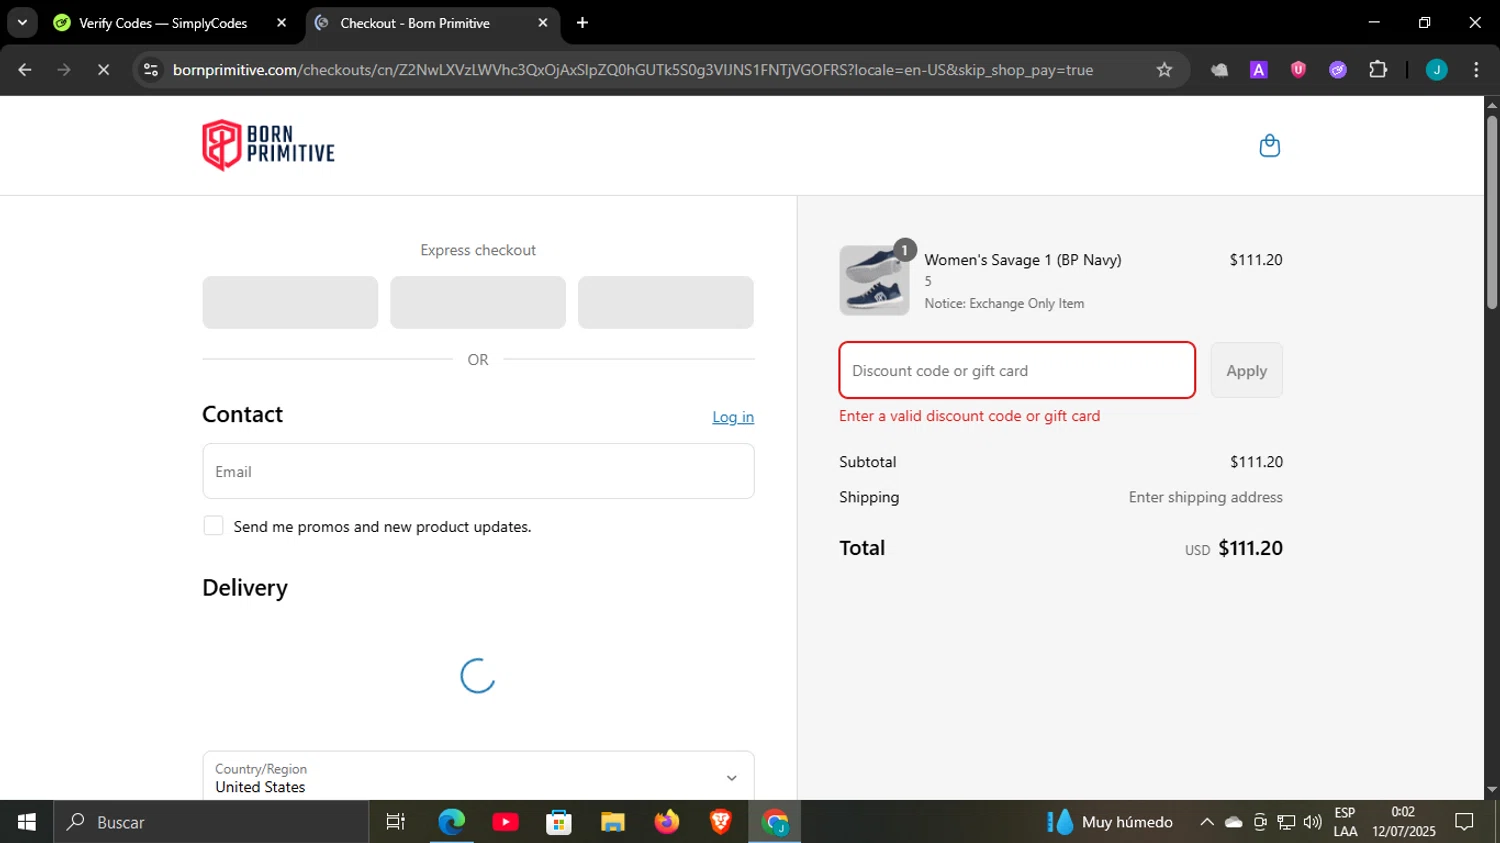Screen dimensions: 1500x843
Task: Open the clock showing 0:02 12/07/2025
Action: (x=1403, y=822)
